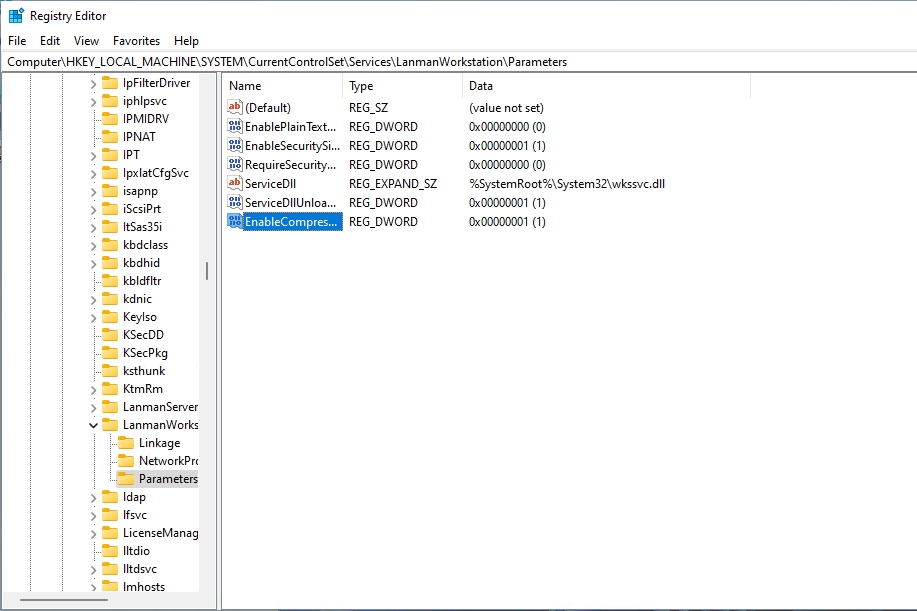This screenshot has width=917, height=611.
Task: Select the Parameters folder icon in tree
Action: (126, 479)
